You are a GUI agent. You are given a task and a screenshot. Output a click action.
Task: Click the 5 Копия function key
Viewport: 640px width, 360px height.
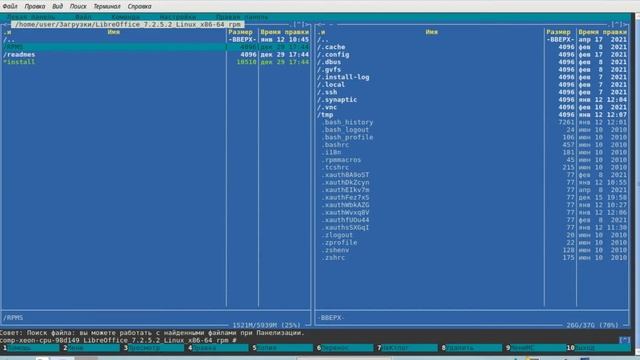coord(282,348)
